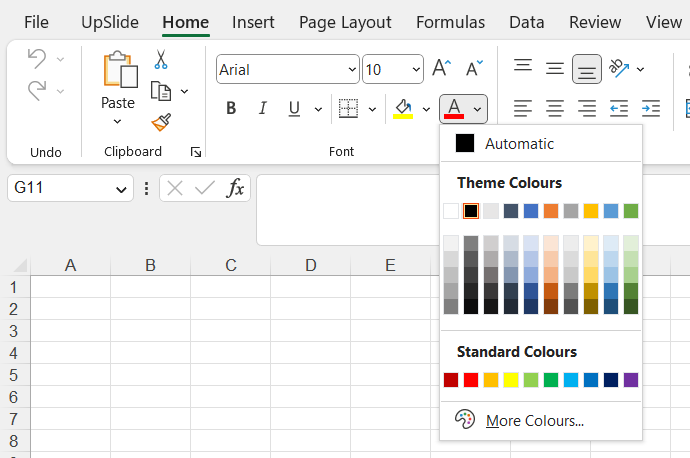Pick the red standard colour swatch
Screen dimensions: 690x458
[471, 380]
